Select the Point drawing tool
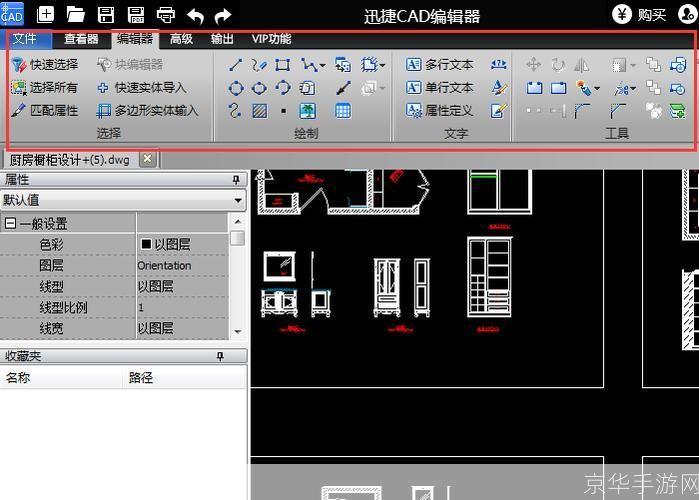The width and height of the screenshot is (699, 500). (x=284, y=111)
